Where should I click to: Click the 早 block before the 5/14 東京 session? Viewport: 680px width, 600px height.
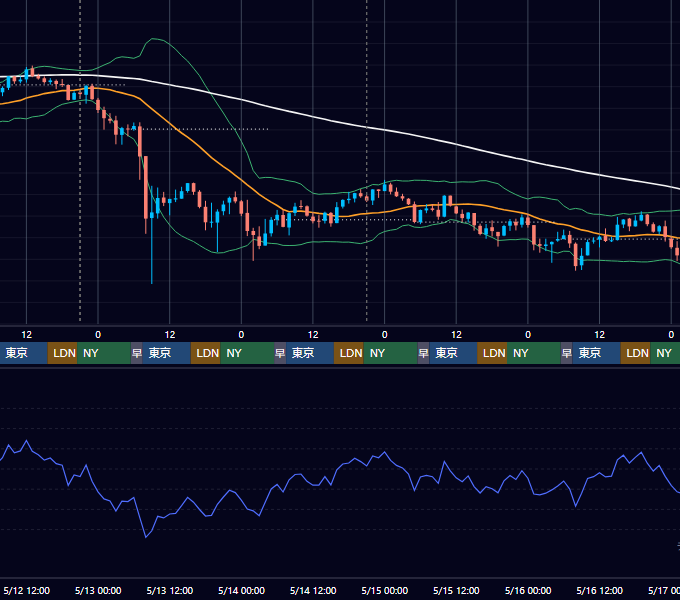pos(280,353)
